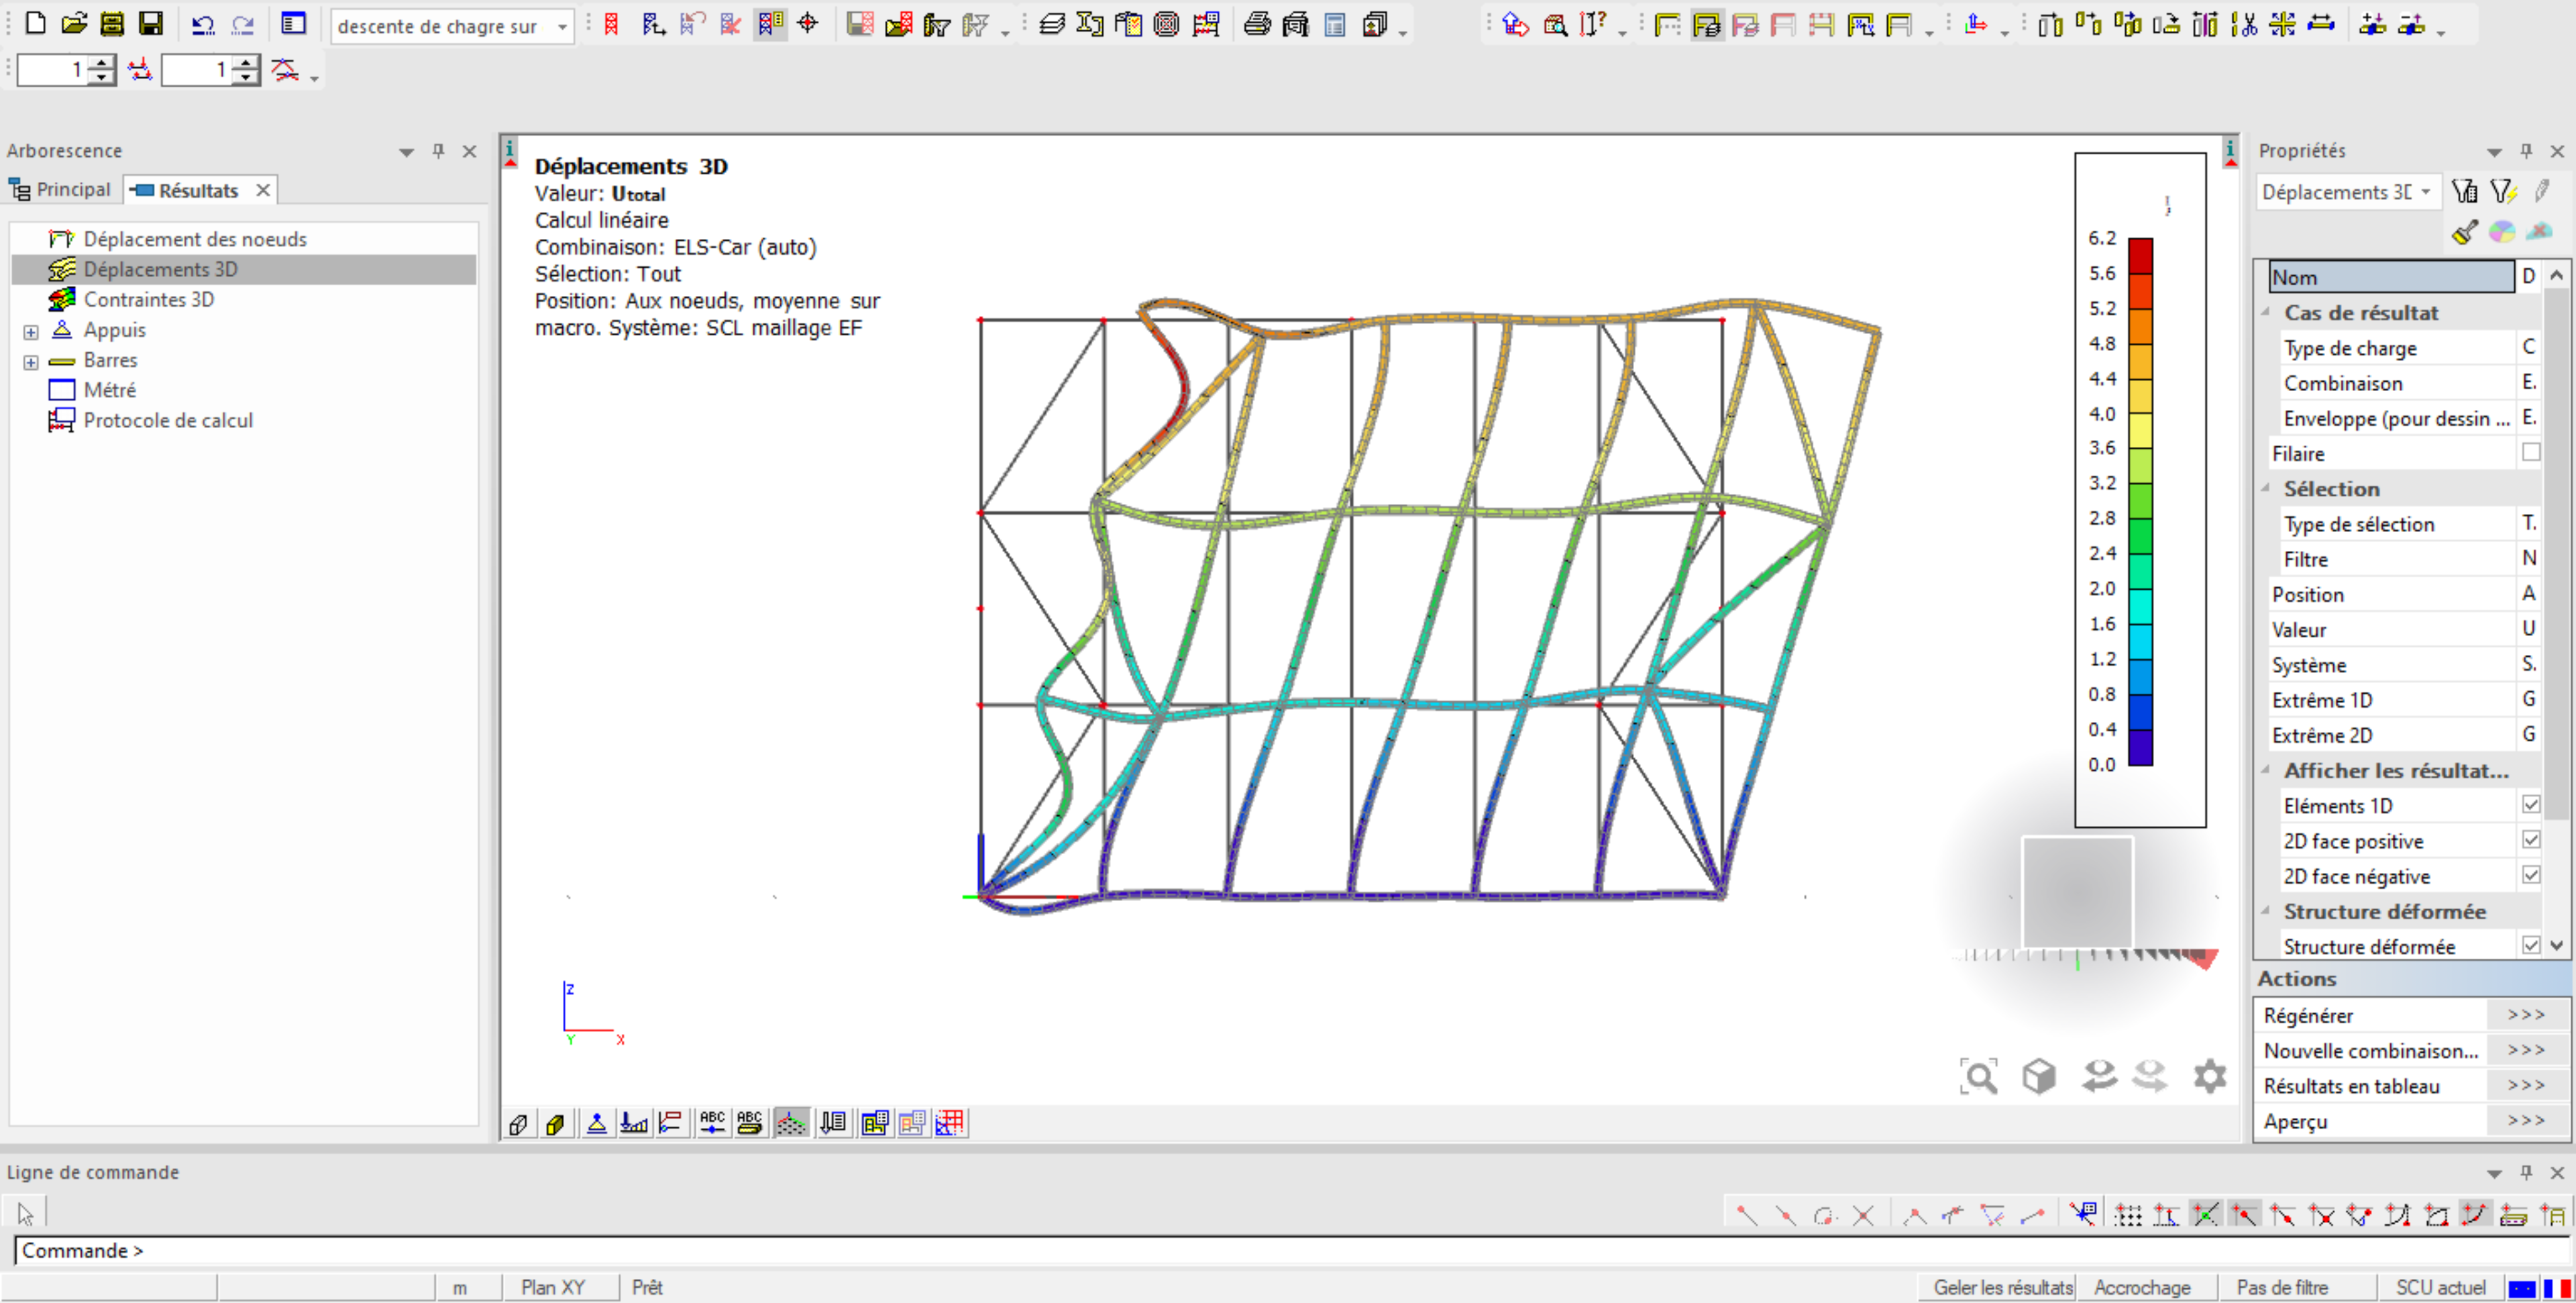The image size is (2576, 1303).
Task: Click the filter lightning icon in Propriétés
Action: 2503,191
